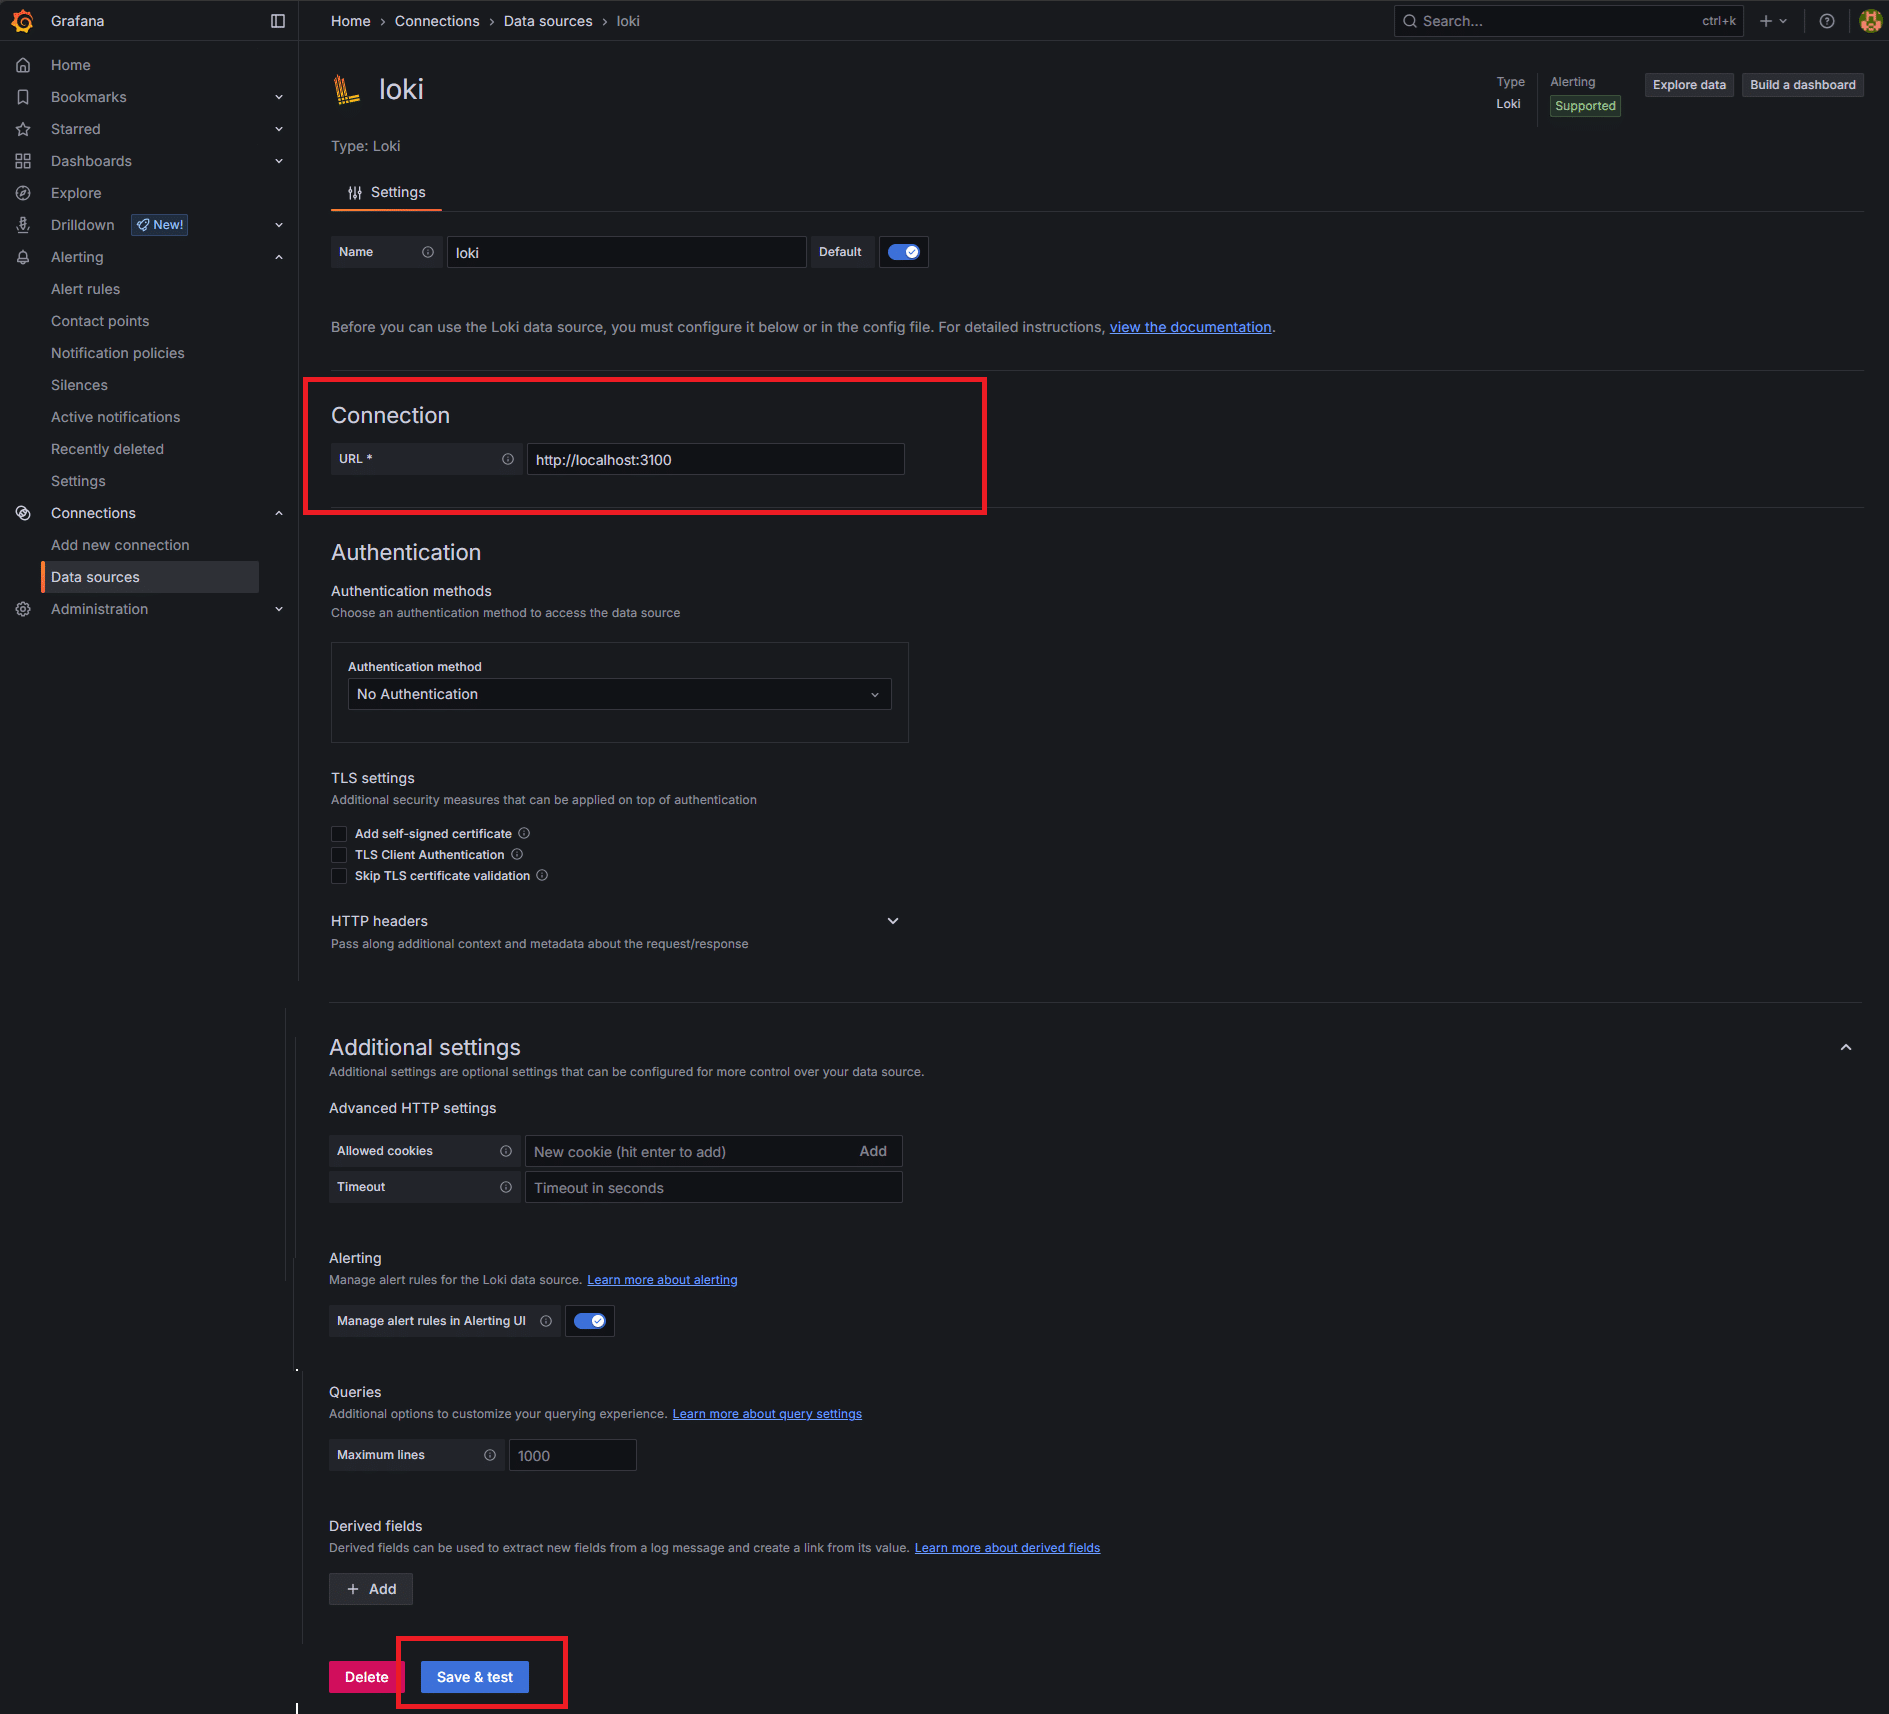Click the Home house icon in sidebar
This screenshot has width=1889, height=1714.
click(23, 65)
